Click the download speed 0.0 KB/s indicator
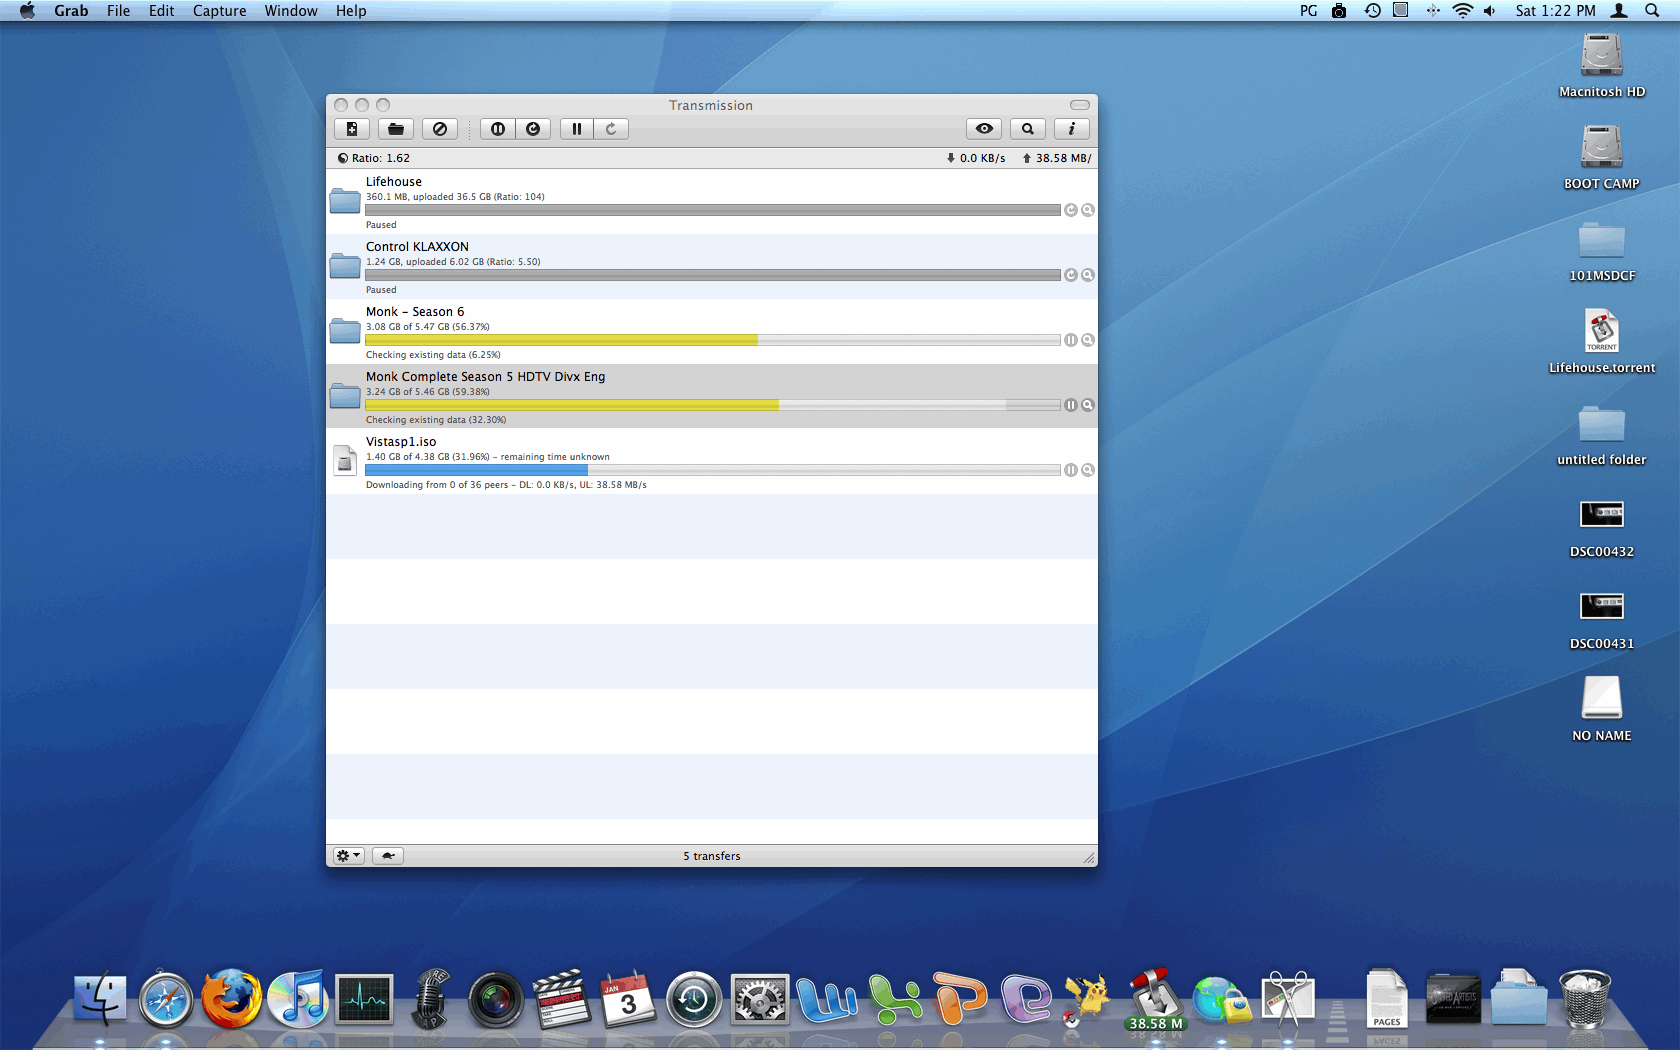1680x1050 pixels. (x=976, y=158)
